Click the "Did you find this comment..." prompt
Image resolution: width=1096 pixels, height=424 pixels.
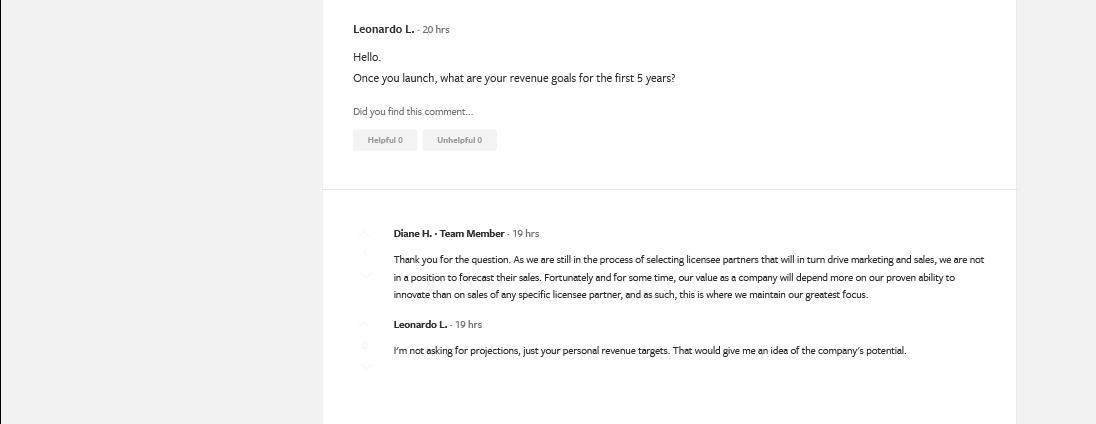click(x=413, y=112)
